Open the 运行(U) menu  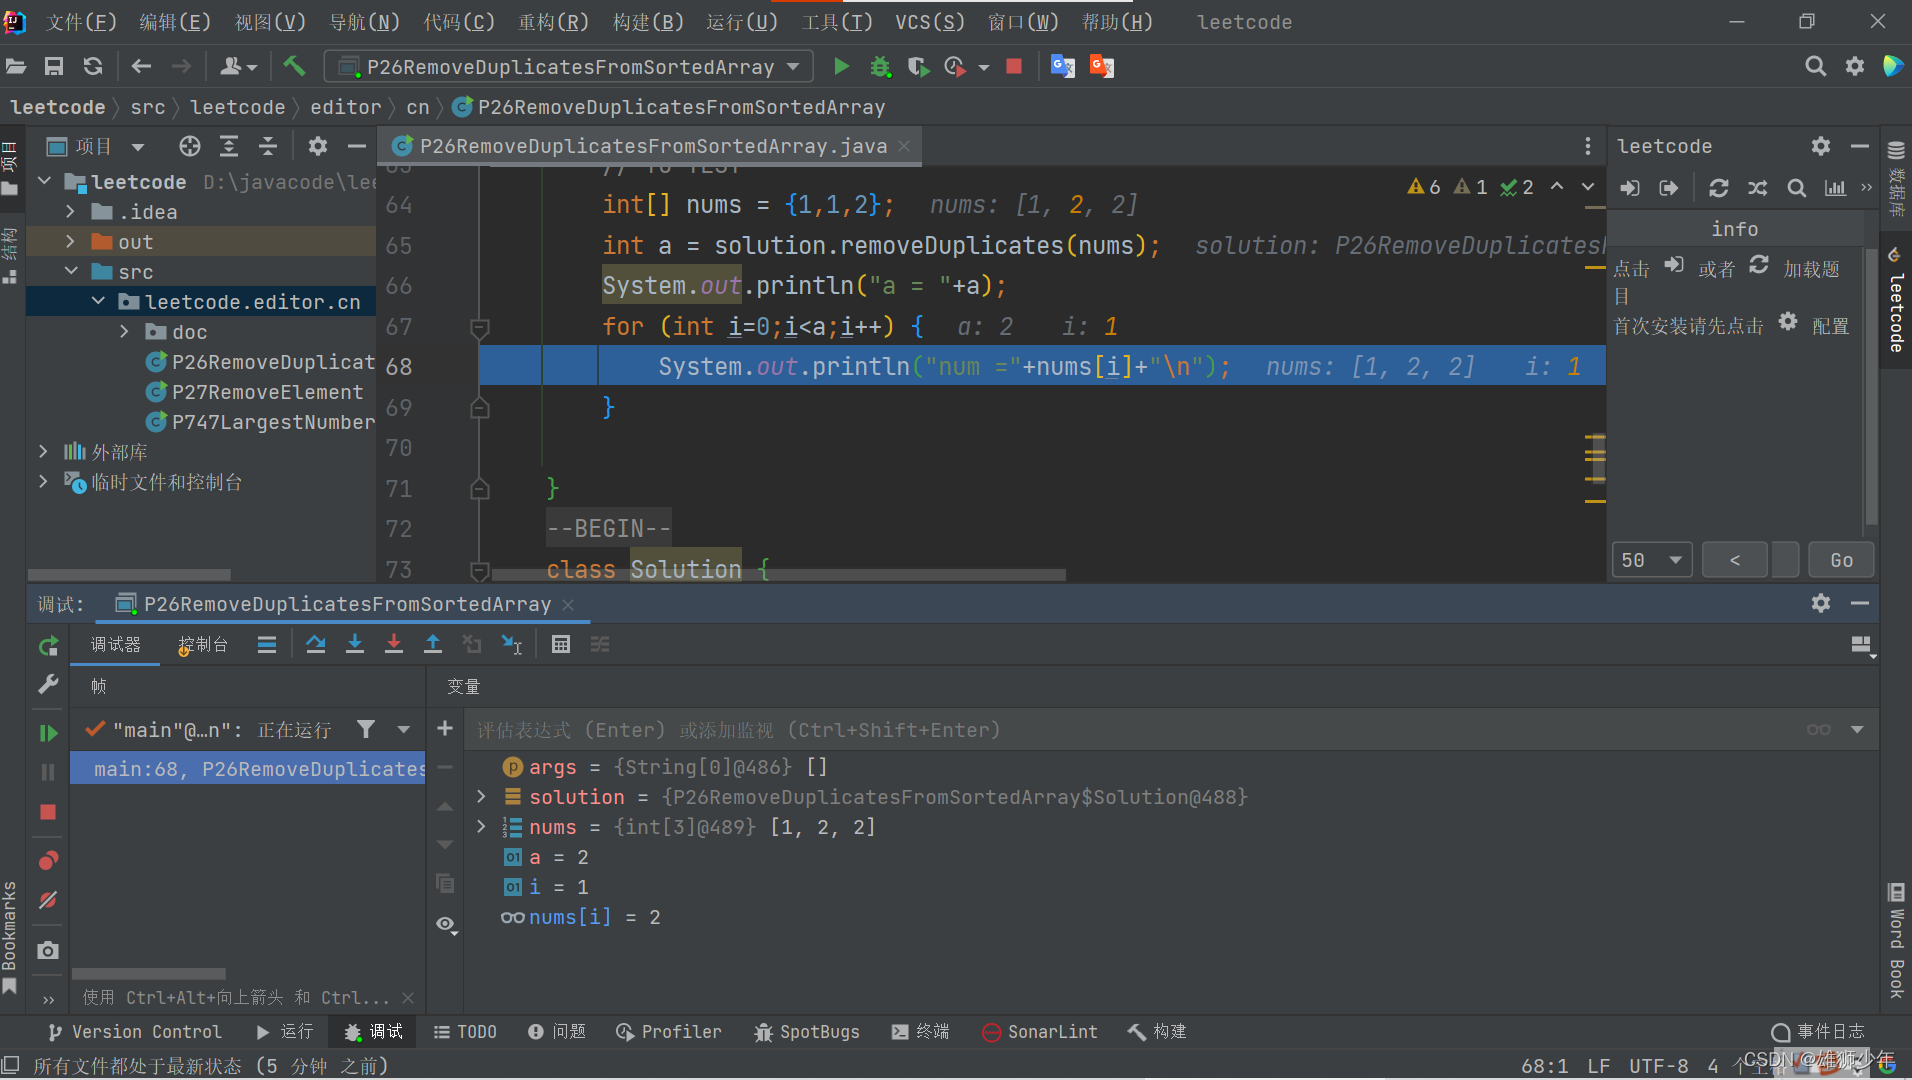pos(742,22)
